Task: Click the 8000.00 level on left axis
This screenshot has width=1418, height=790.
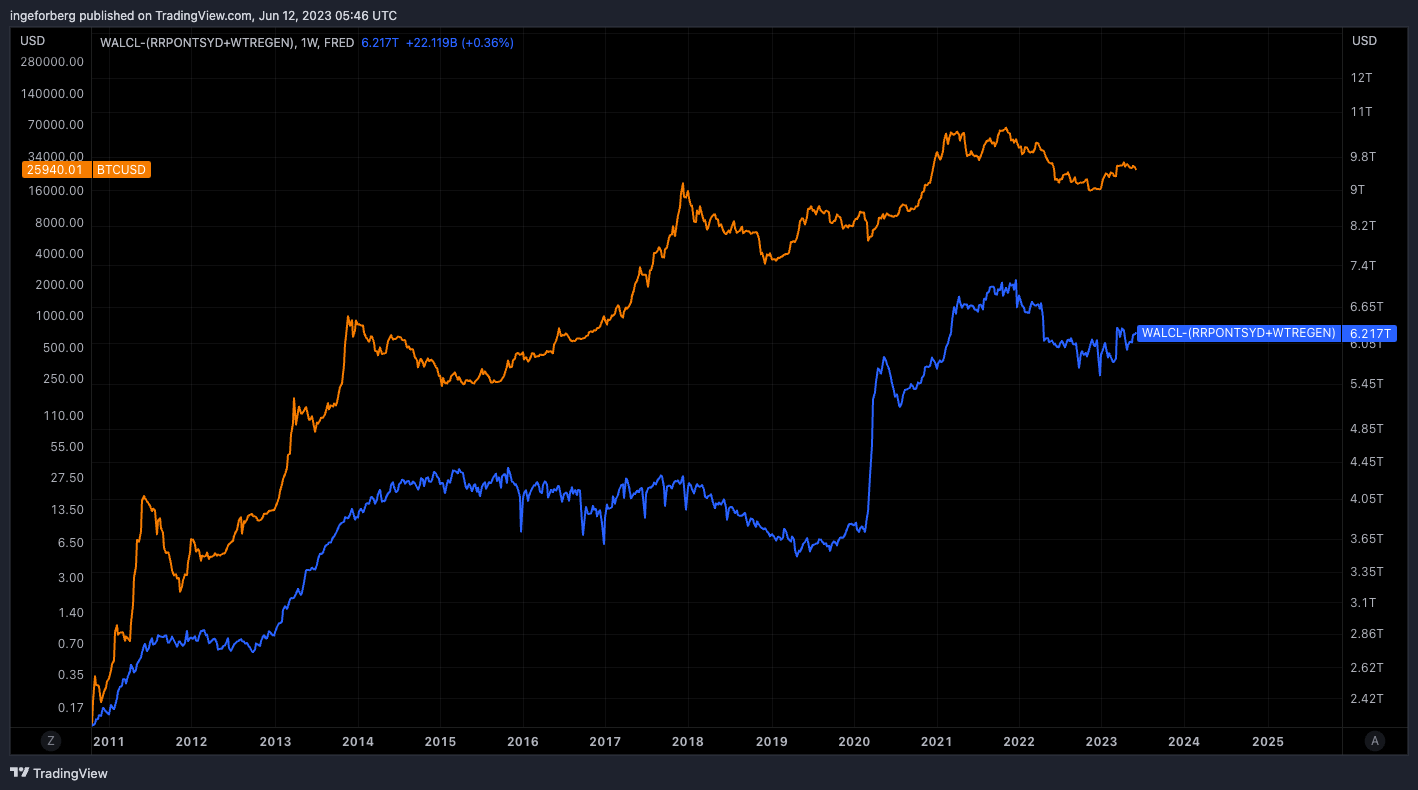Action: click(x=59, y=222)
